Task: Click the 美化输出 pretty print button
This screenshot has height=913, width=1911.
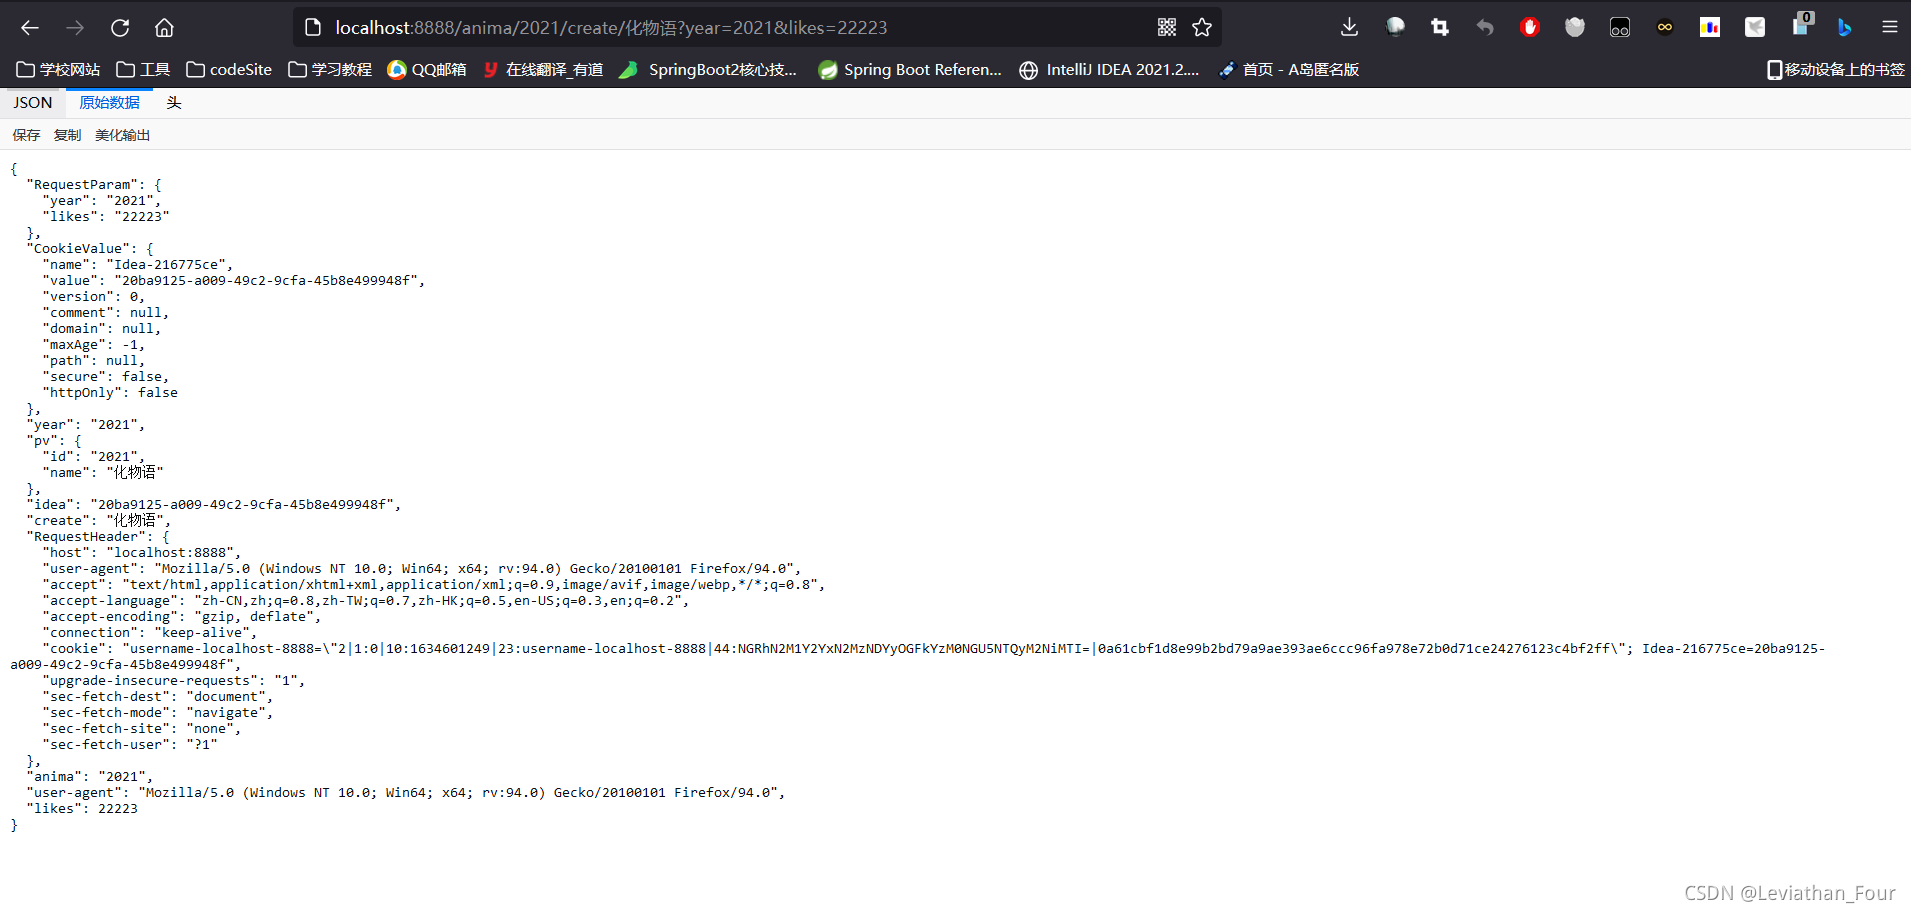Action: point(122,135)
